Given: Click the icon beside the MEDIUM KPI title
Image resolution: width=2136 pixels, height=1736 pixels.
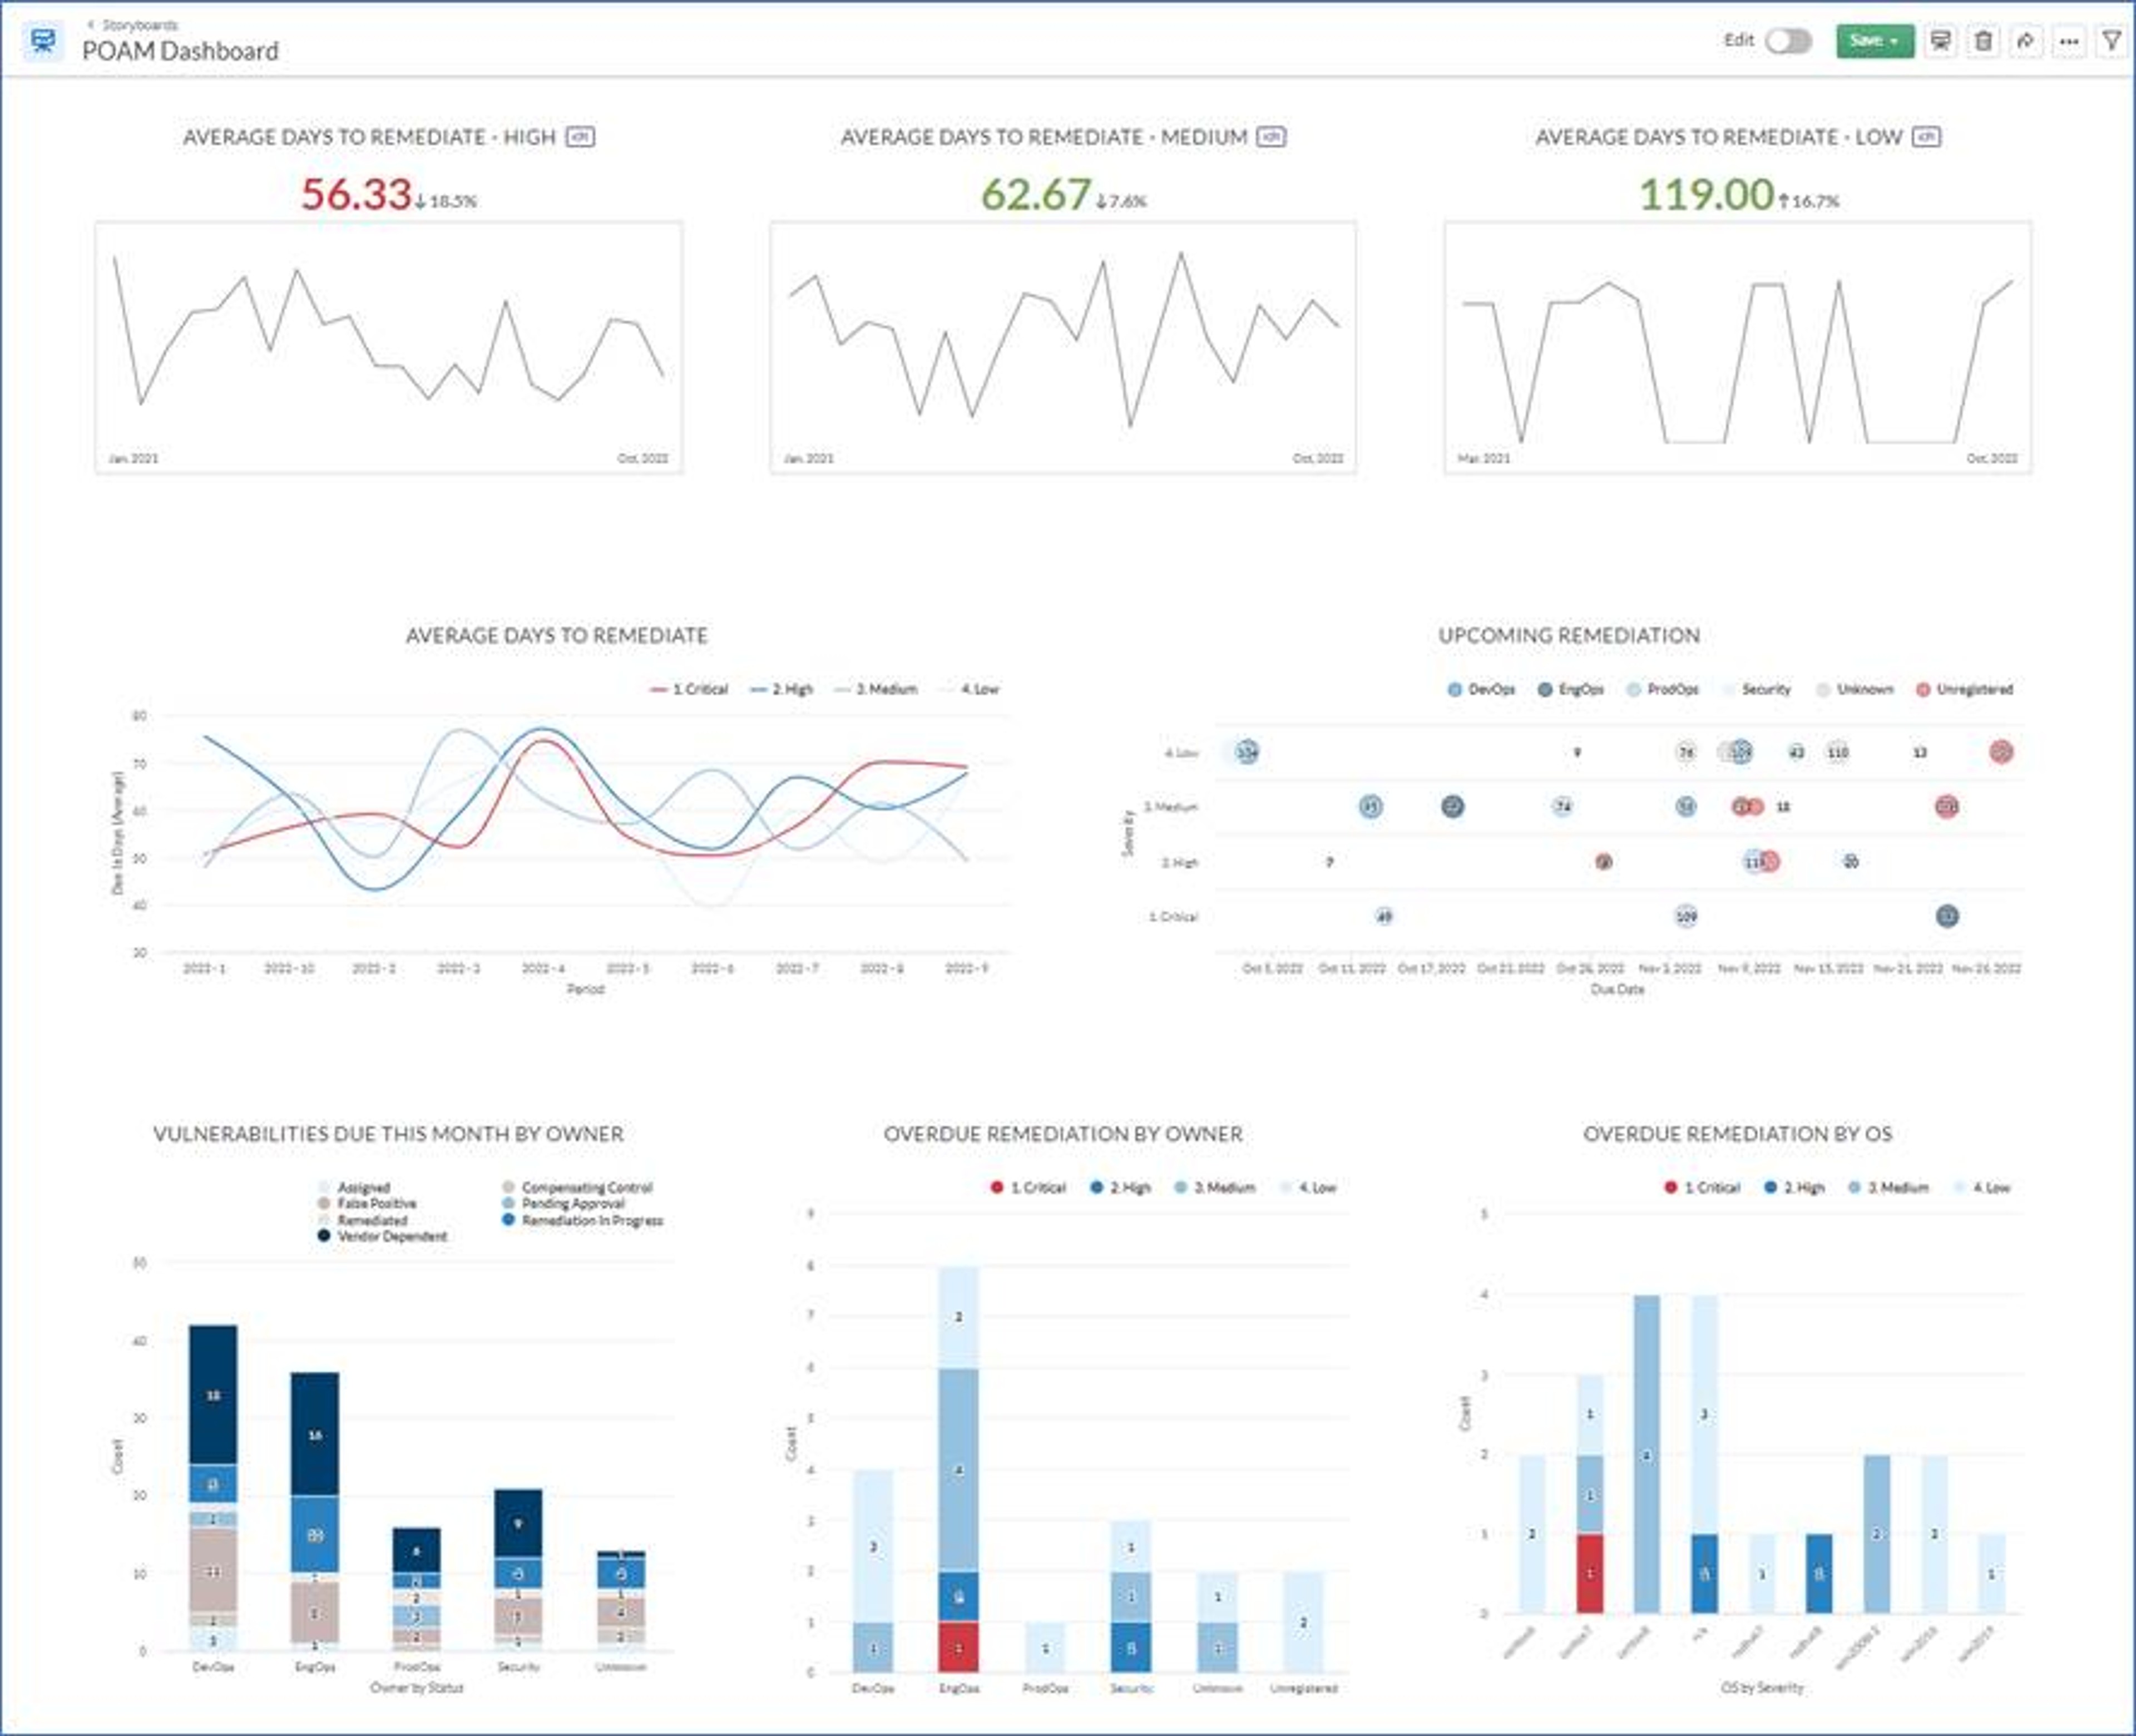Looking at the screenshot, I should pyautogui.click(x=1271, y=137).
